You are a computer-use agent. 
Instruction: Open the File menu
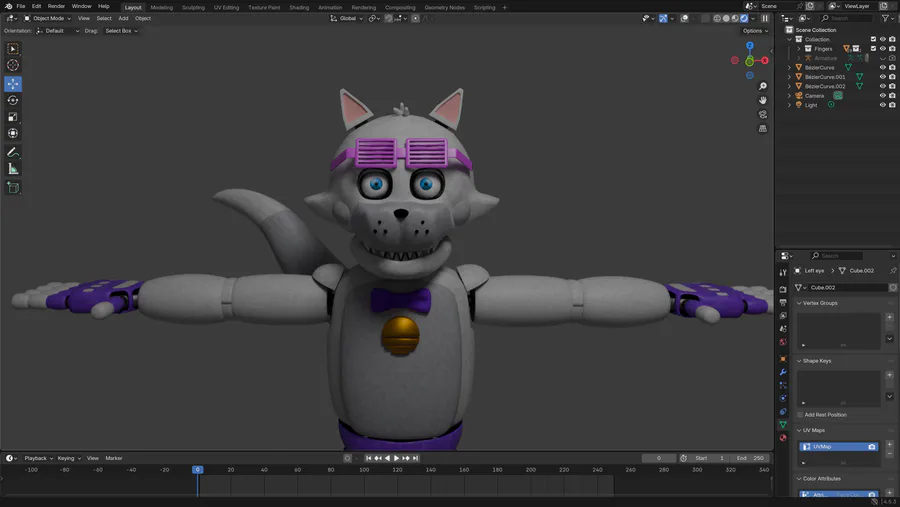pyautogui.click(x=21, y=6)
